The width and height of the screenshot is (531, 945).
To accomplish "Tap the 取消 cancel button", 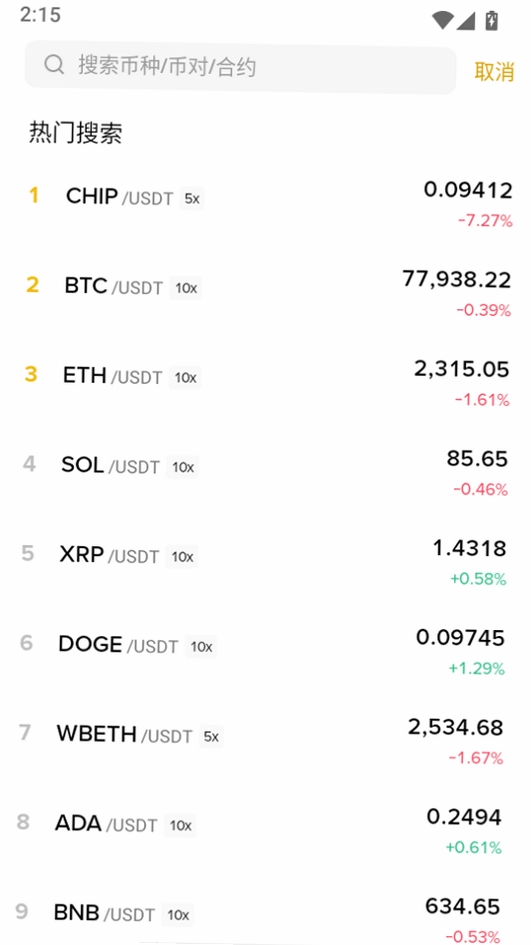I will pyautogui.click(x=494, y=72).
